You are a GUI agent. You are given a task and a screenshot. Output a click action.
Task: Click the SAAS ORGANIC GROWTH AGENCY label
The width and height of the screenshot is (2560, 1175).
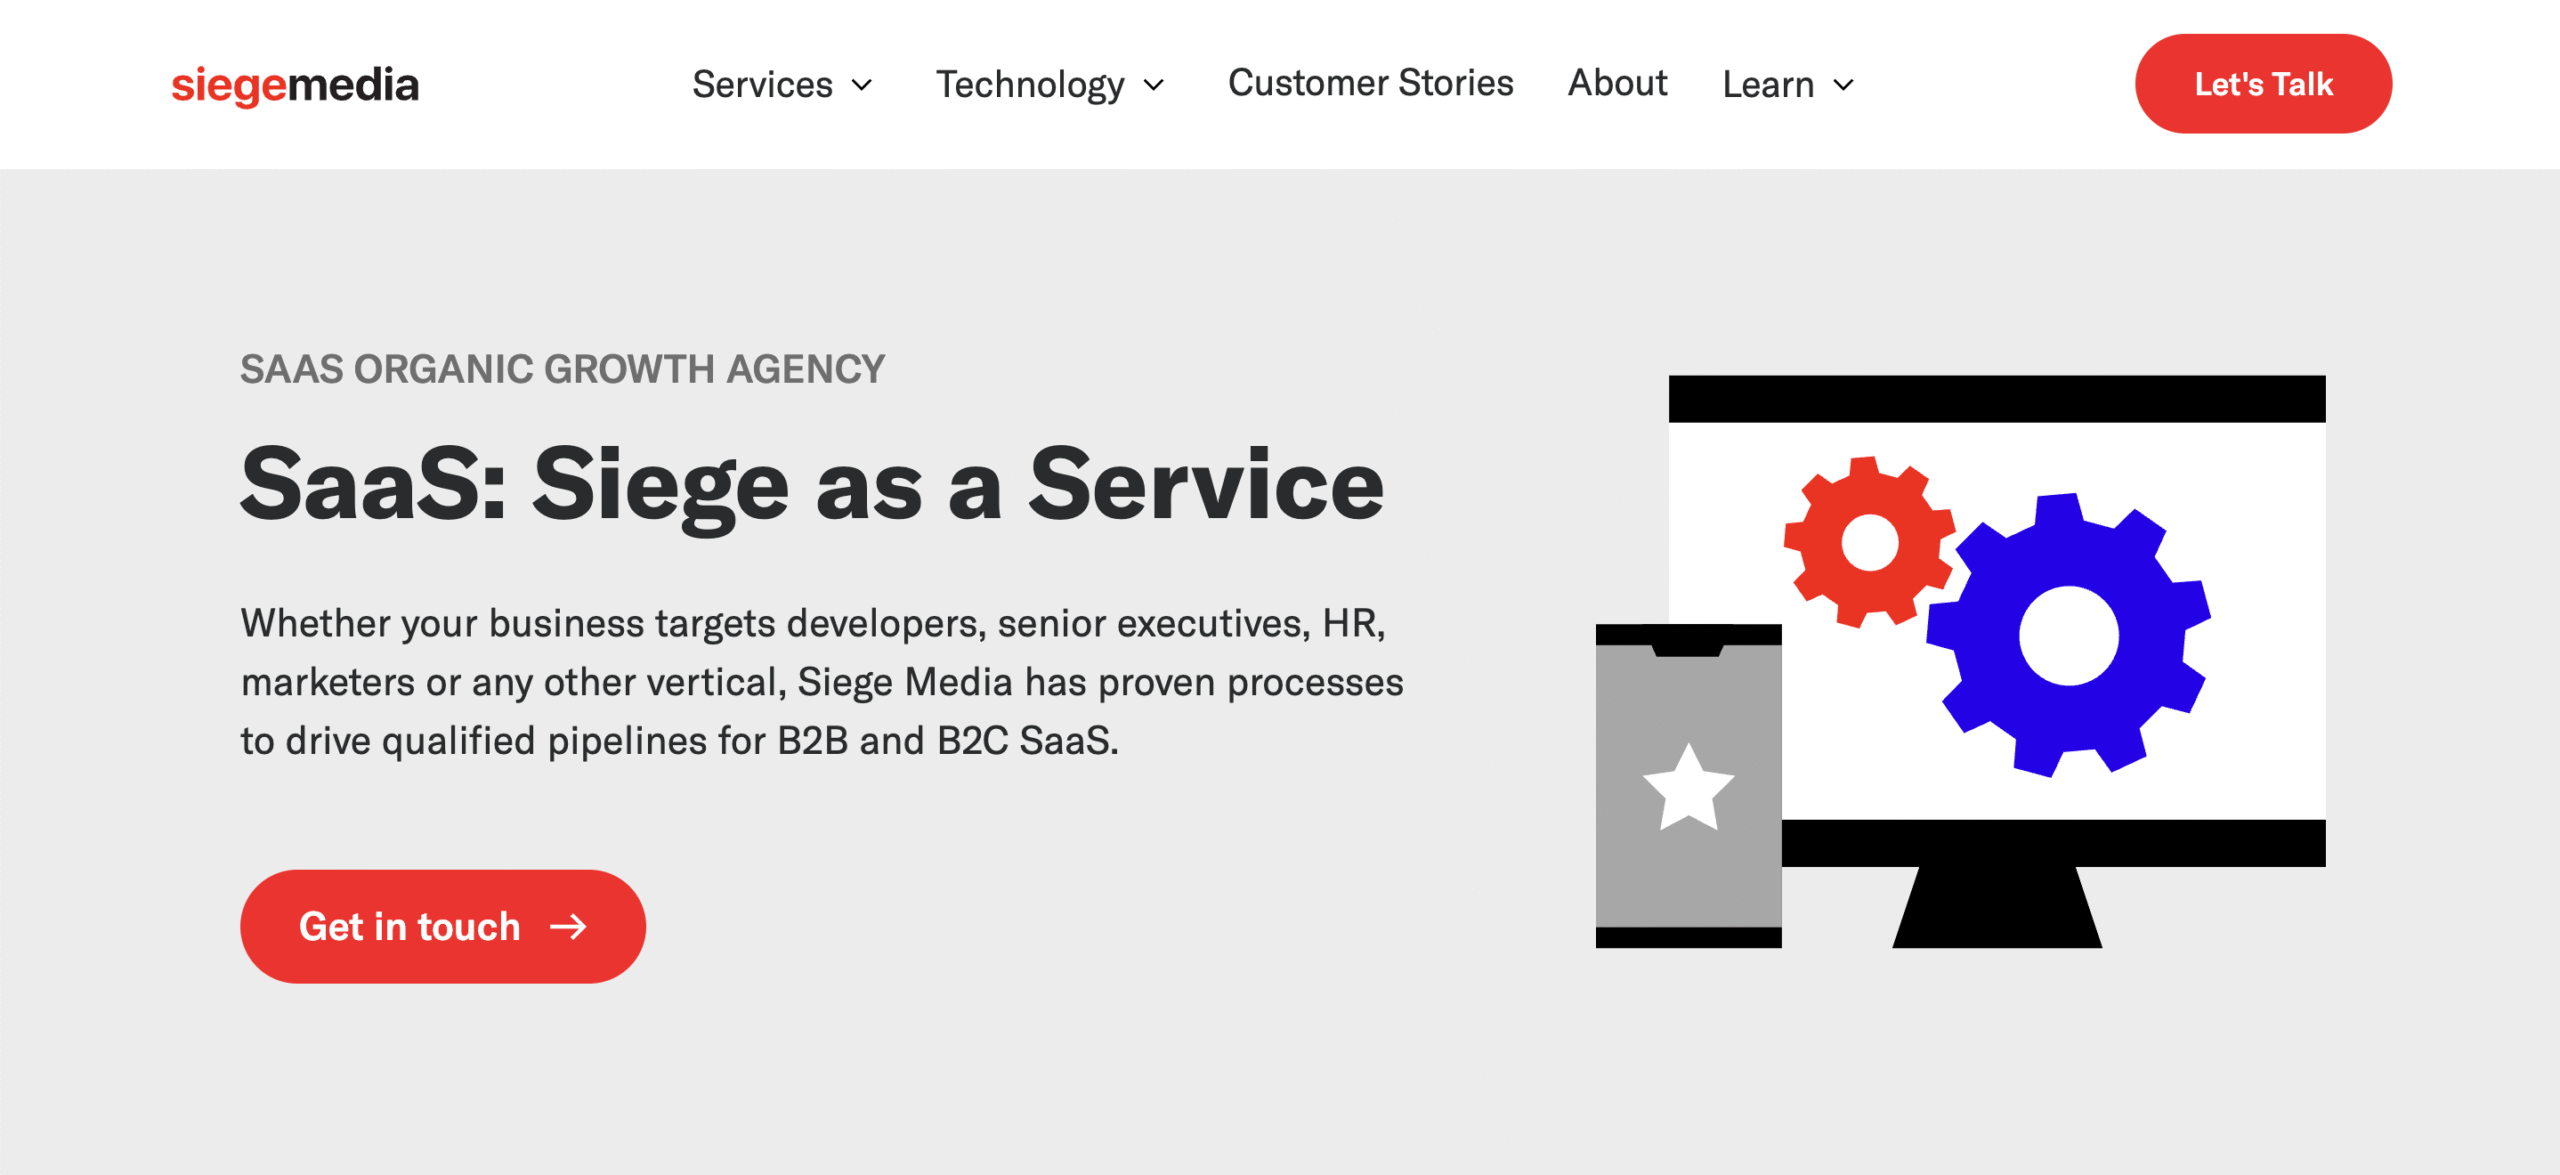click(x=563, y=369)
